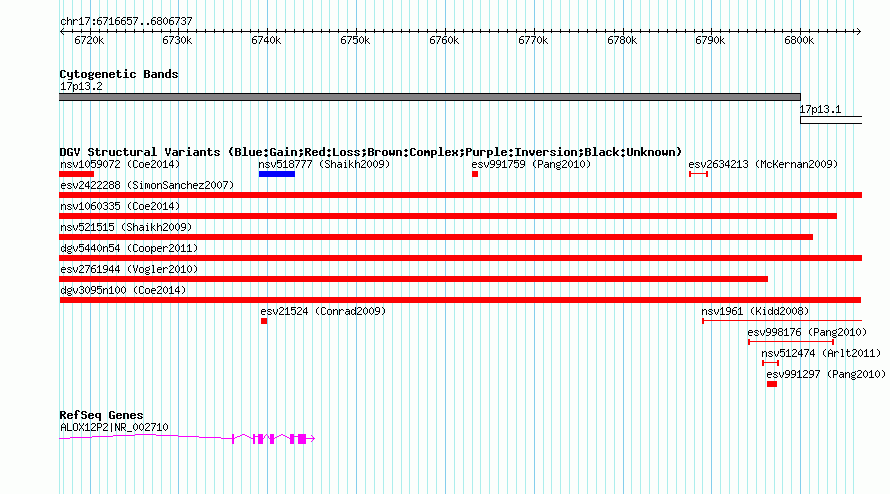Select the esv998176 red interval glyph
This screenshot has height=494, width=890.
[791, 342]
